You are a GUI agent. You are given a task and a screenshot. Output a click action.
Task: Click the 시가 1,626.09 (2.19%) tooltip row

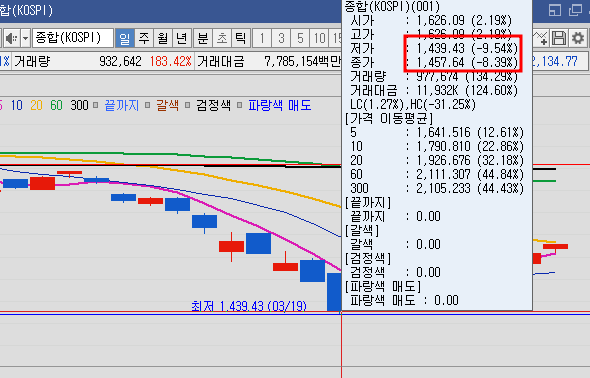[431, 20]
